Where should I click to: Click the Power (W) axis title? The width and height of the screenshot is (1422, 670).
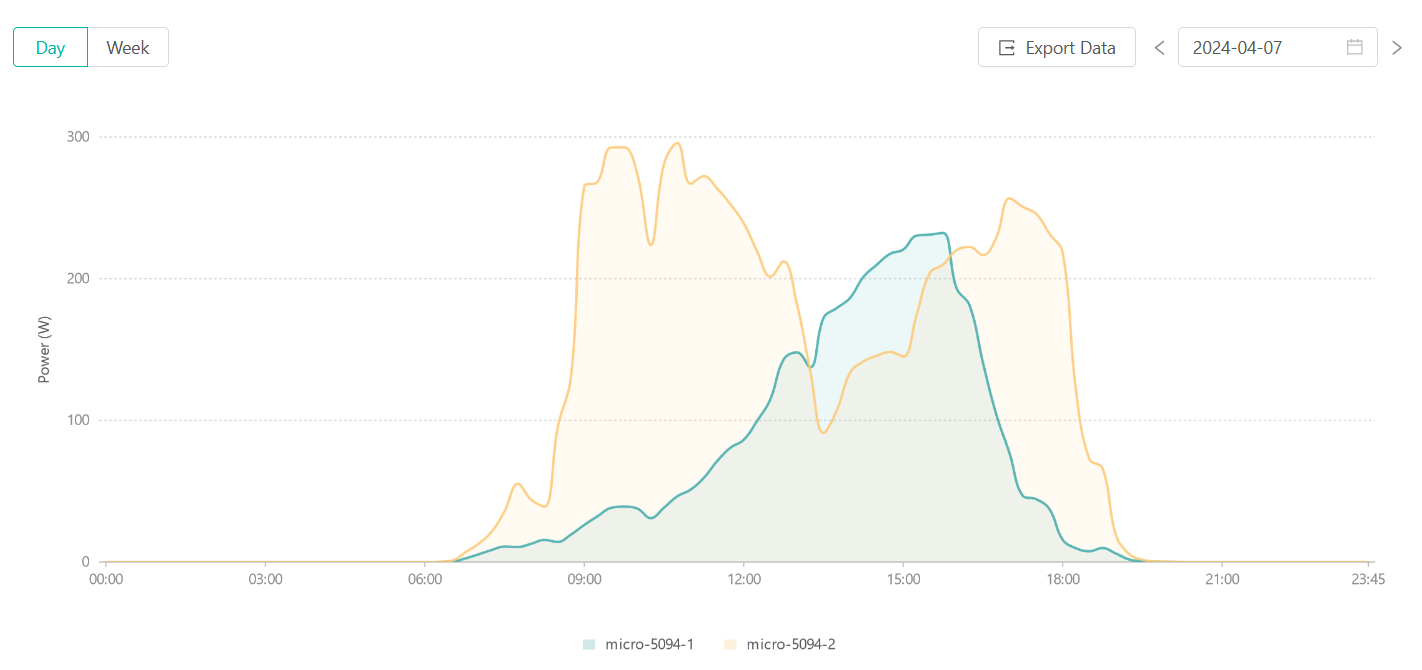pyautogui.click(x=44, y=350)
